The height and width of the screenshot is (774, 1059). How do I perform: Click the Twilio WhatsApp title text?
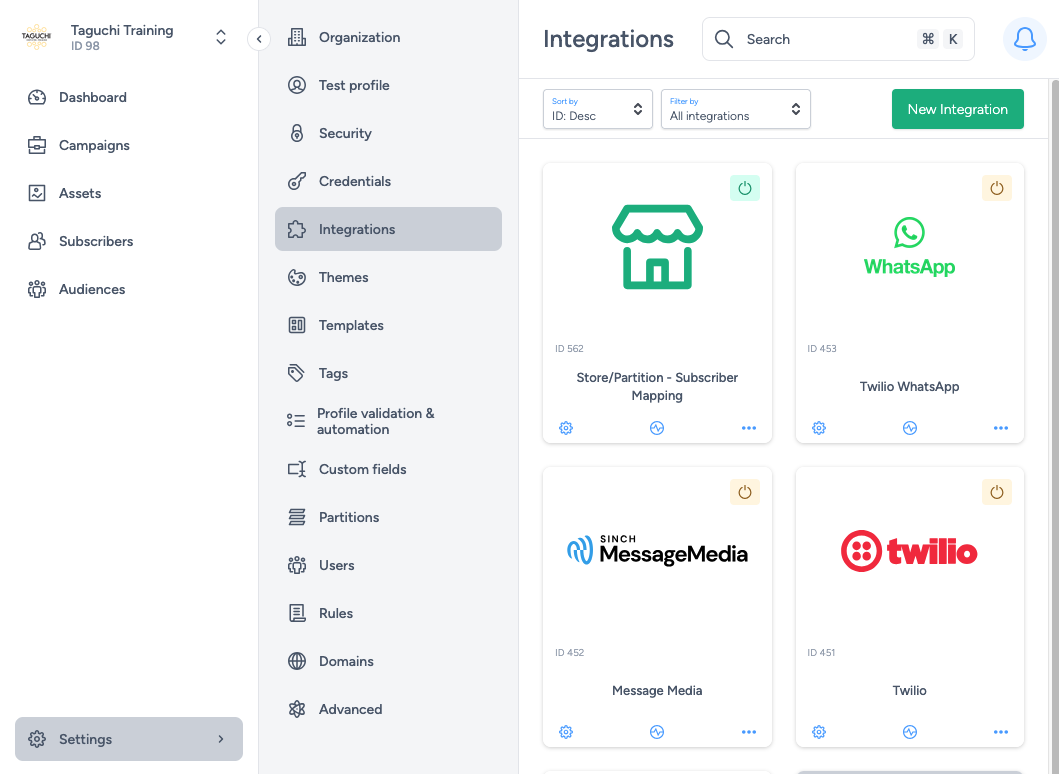(909, 386)
